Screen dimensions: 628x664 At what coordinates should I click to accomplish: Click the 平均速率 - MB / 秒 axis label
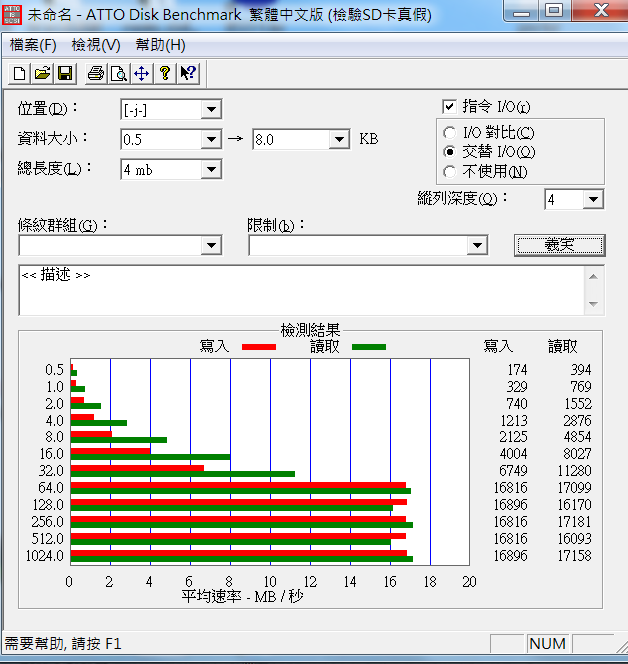pyautogui.click(x=242, y=596)
